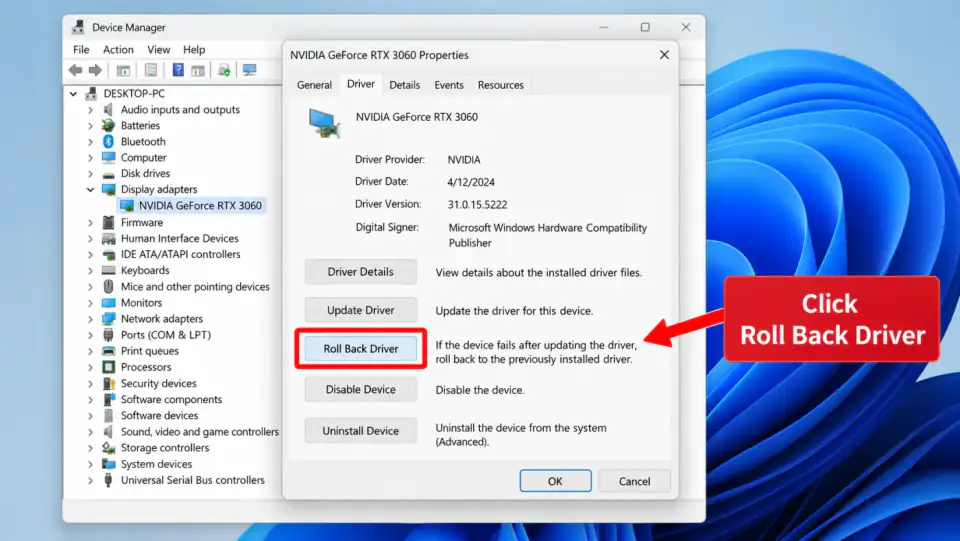Image resolution: width=960 pixels, height=541 pixels.
Task: Open the Events tab
Action: pyautogui.click(x=449, y=85)
